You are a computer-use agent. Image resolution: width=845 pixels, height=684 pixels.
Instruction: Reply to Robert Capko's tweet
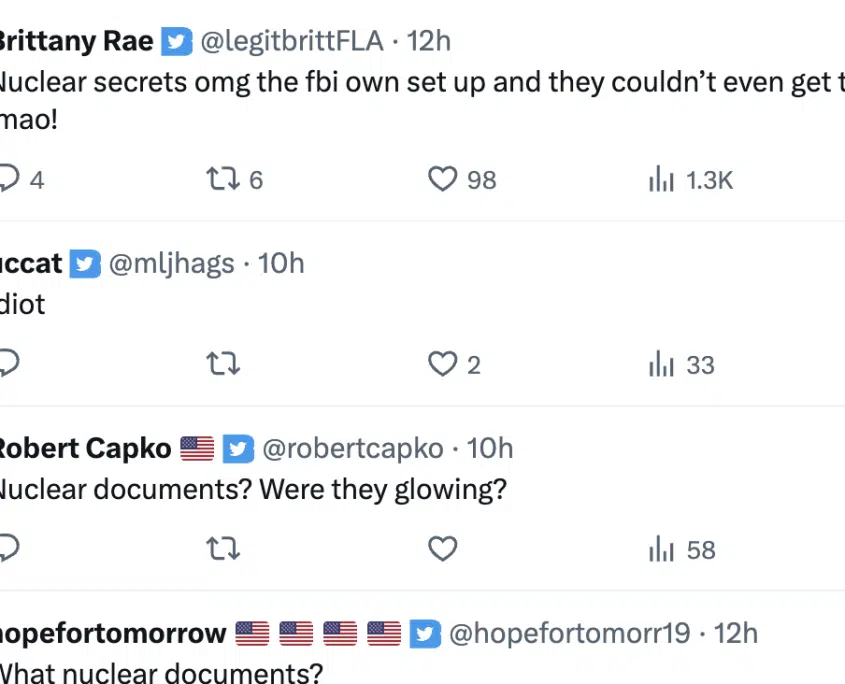pos(9,549)
